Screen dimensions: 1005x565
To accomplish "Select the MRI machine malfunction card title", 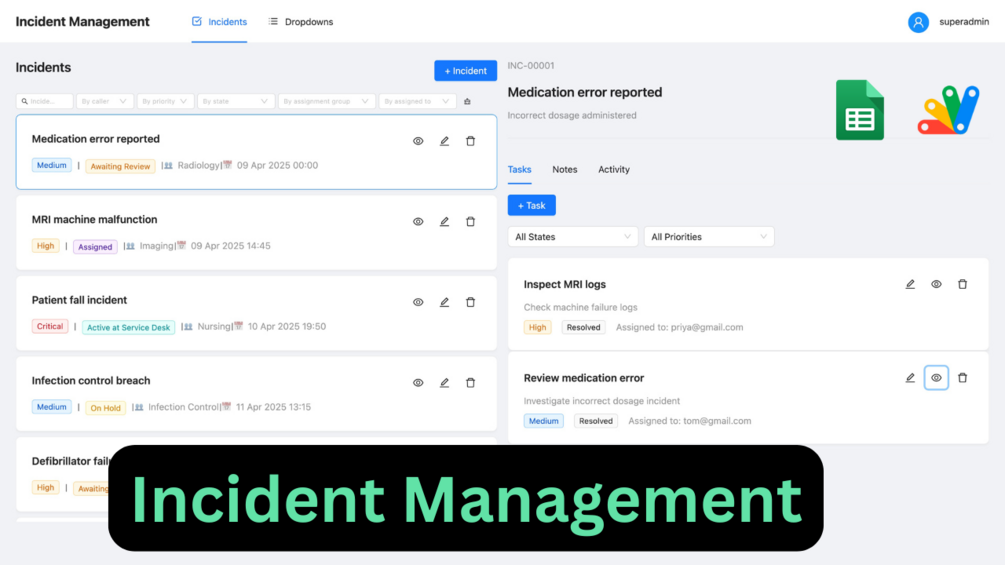I will (94, 220).
